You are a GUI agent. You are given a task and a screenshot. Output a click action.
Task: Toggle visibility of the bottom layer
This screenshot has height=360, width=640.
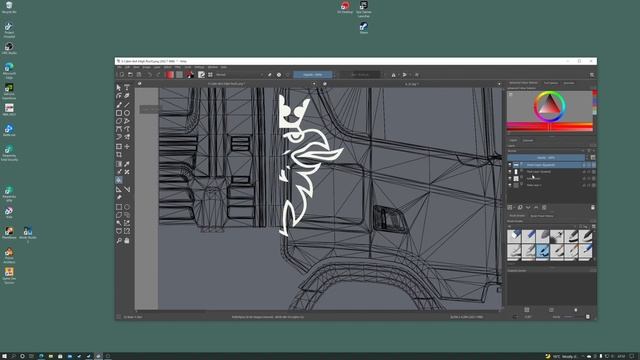[510, 185]
